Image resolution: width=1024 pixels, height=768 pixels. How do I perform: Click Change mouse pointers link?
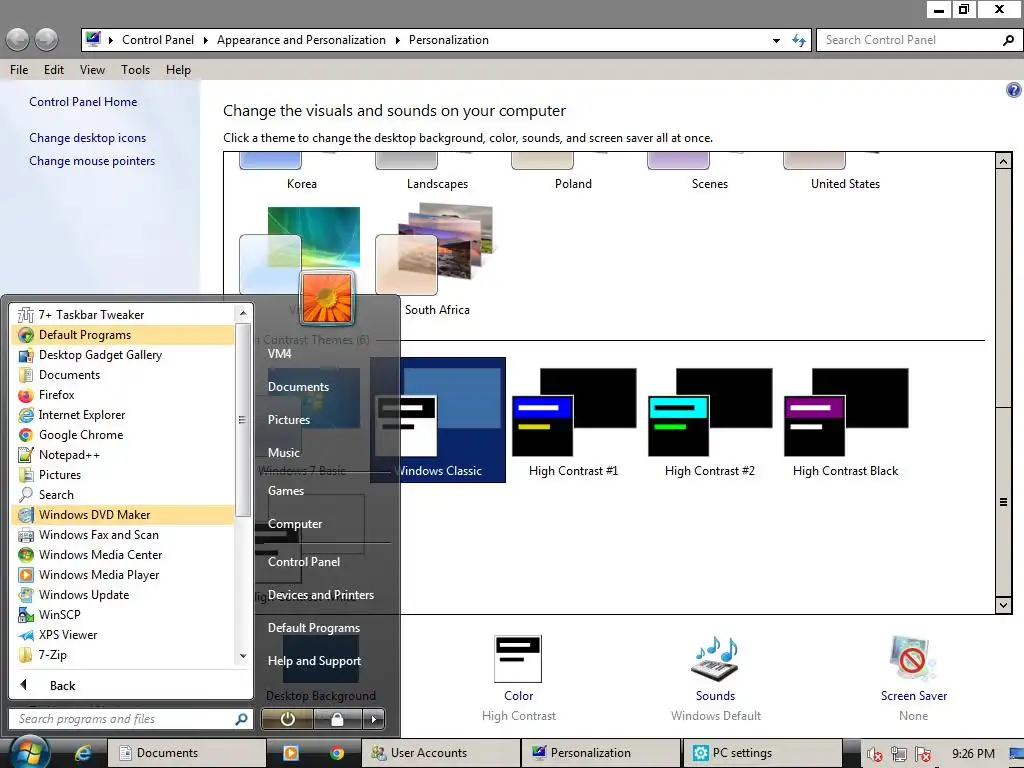(92, 161)
